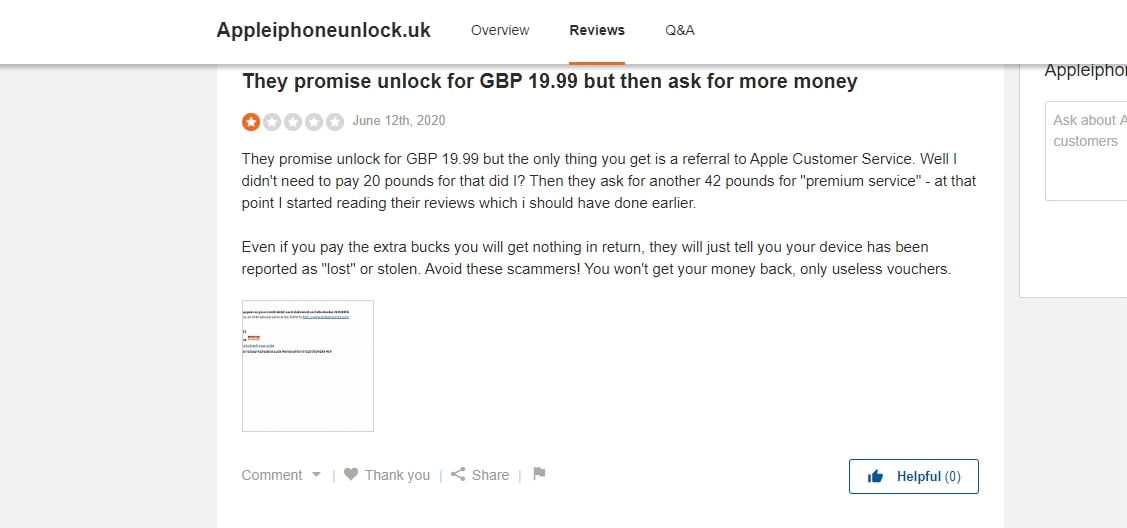Click the truncated Appleiphon sidebar heading
The width and height of the screenshot is (1127, 528).
click(1085, 70)
